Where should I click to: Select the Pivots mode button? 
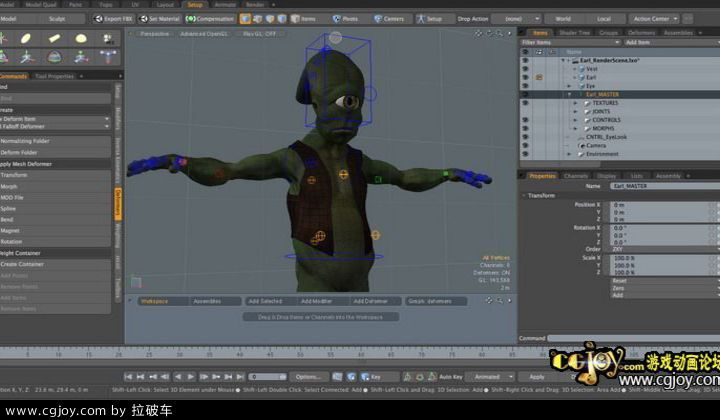point(345,19)
